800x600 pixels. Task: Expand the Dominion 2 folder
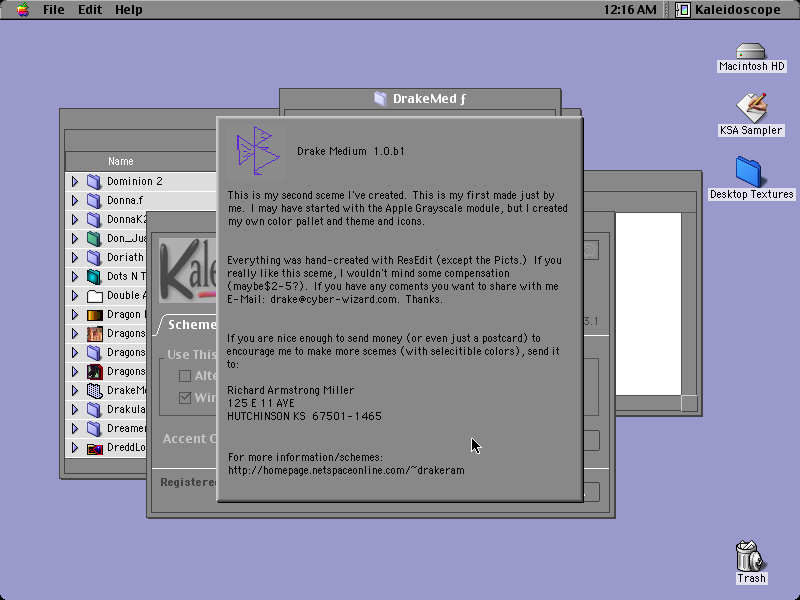pyautogui.click(x=74, y=181)
